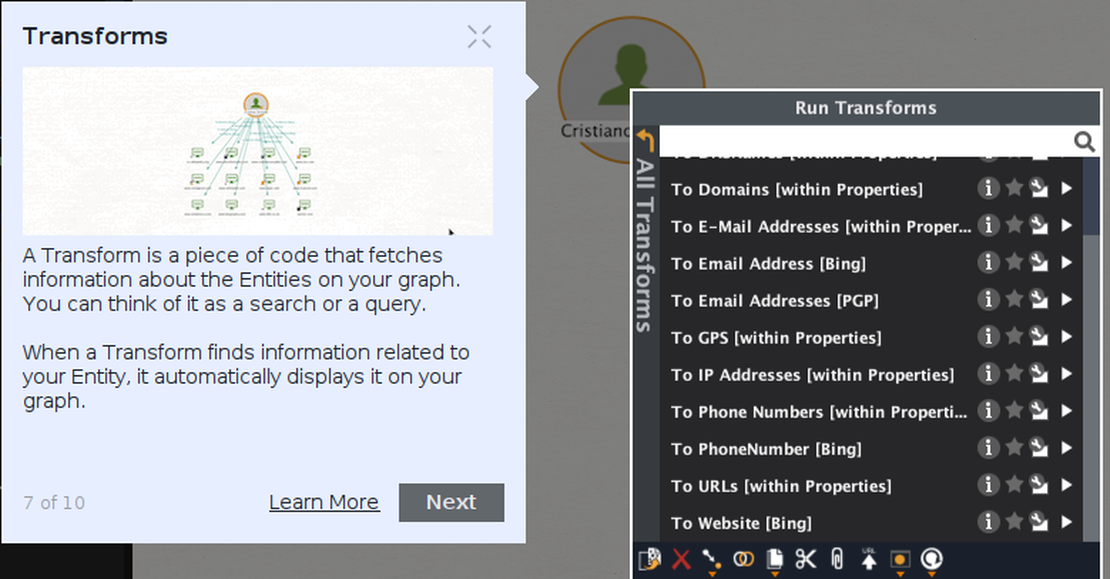Click the overlapping rings merge icon
The height and width of the screenshot is (579, 1110).
(743, 559)
